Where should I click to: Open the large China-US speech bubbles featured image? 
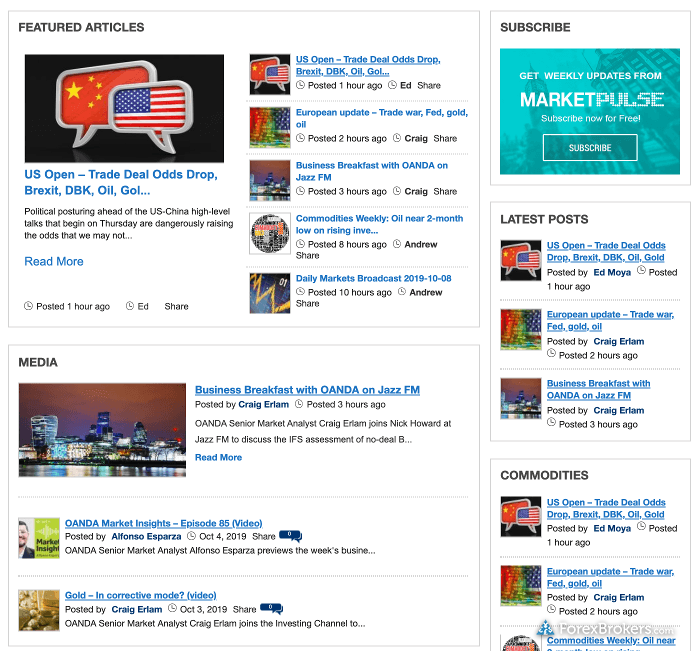click(x=124, y=108)
